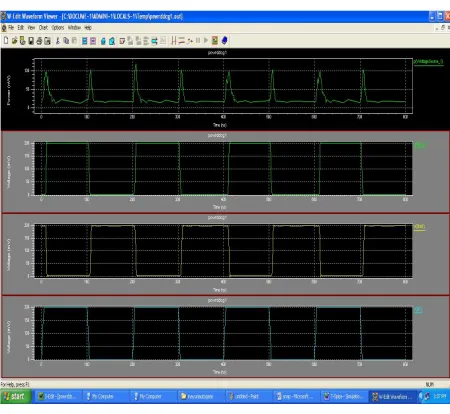Click the application icon left of the File menu
Image resolution: width=450 pixels, height=414 pixels.
click(x=4, y=28)
